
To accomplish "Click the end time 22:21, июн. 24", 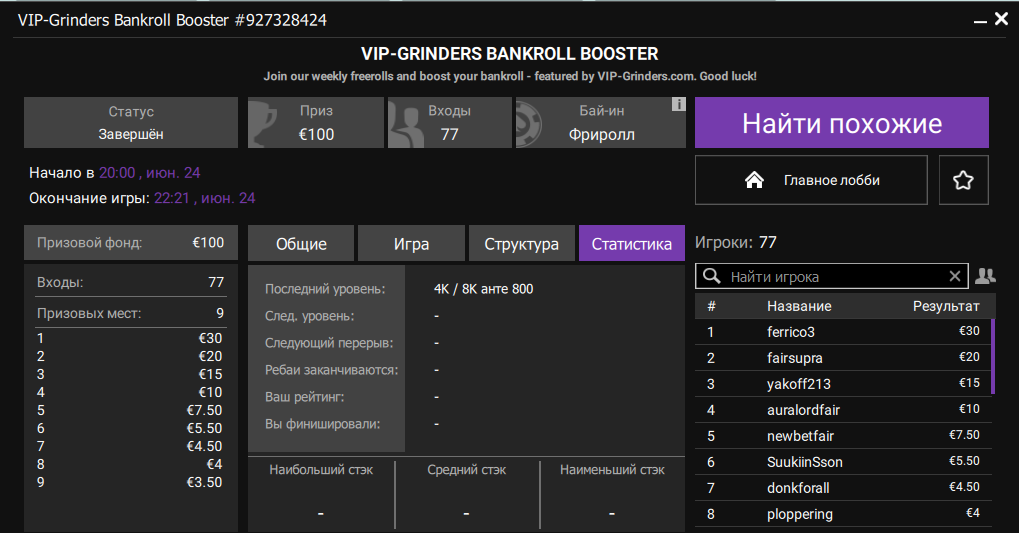I will point(205,198).
